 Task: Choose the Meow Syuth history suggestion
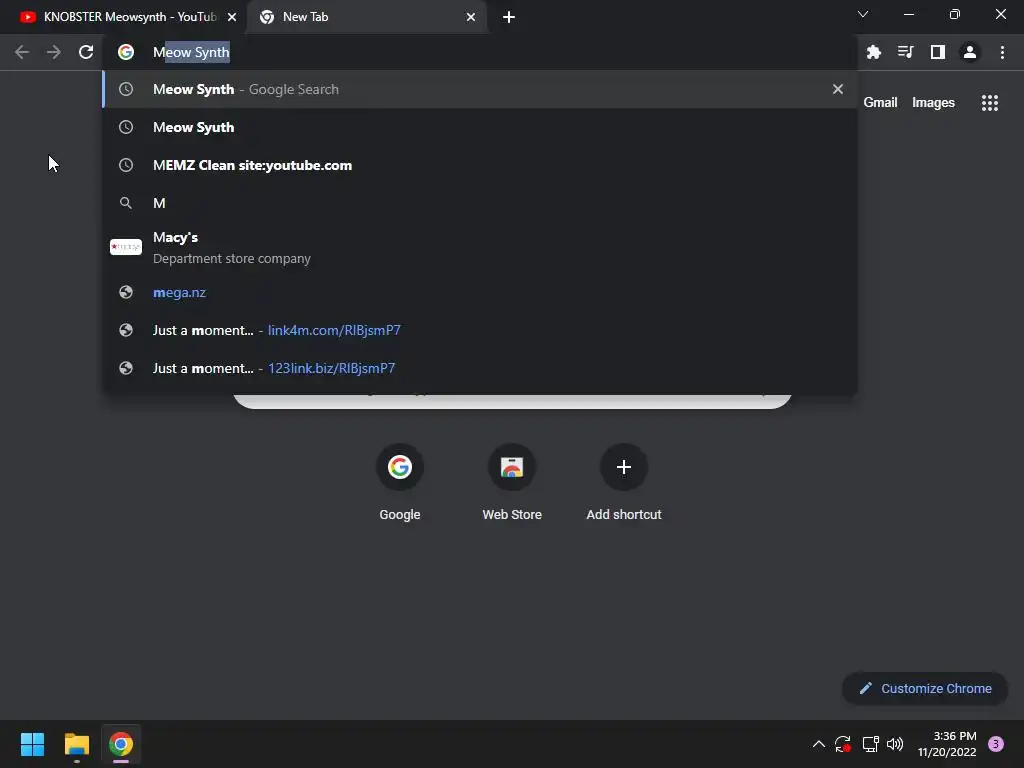(480, 127)
